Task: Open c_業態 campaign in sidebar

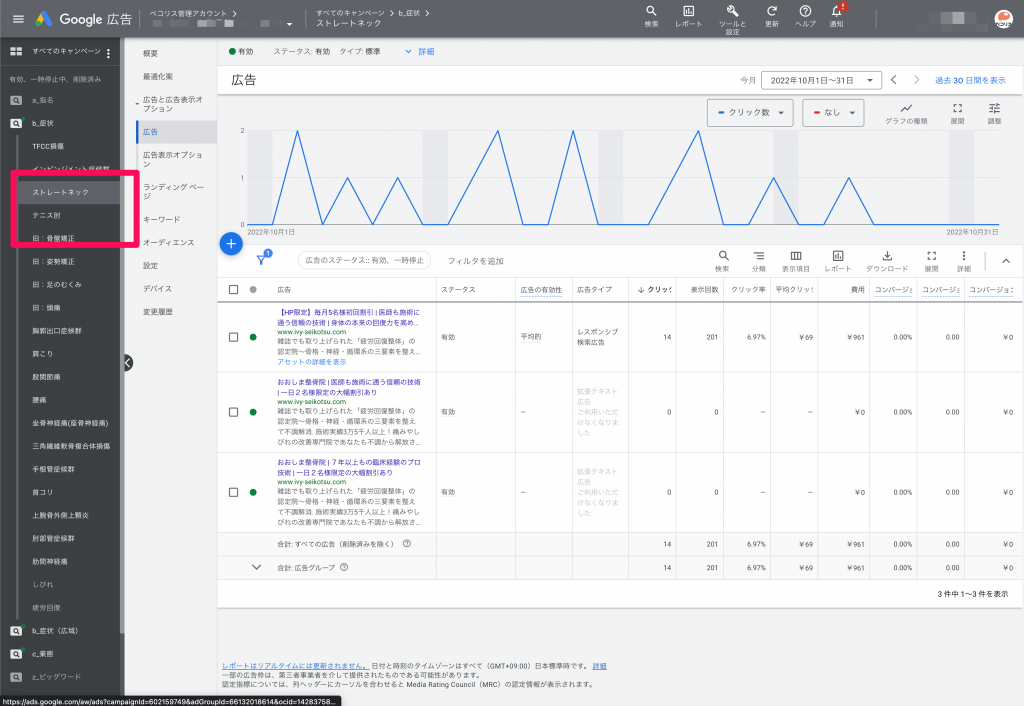Action: pyautogui.click(x=42, y=654)
